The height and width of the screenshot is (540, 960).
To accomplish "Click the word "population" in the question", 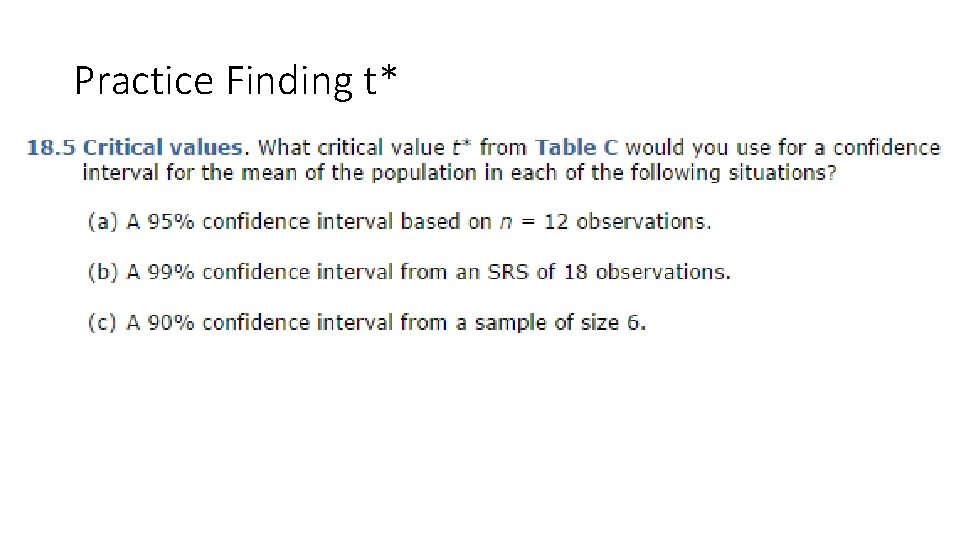I will [424, 173].
